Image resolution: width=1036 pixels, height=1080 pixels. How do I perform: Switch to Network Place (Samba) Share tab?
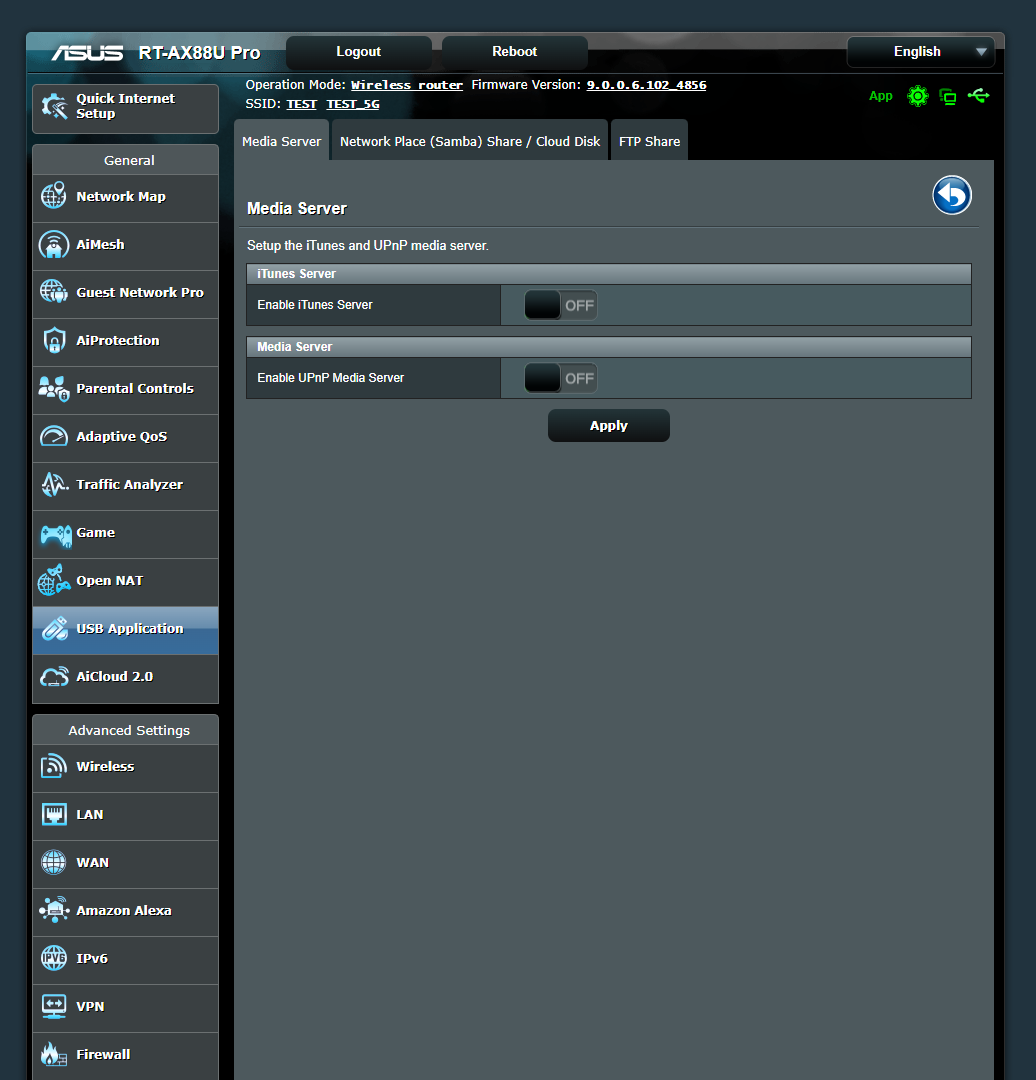(470, 141)
